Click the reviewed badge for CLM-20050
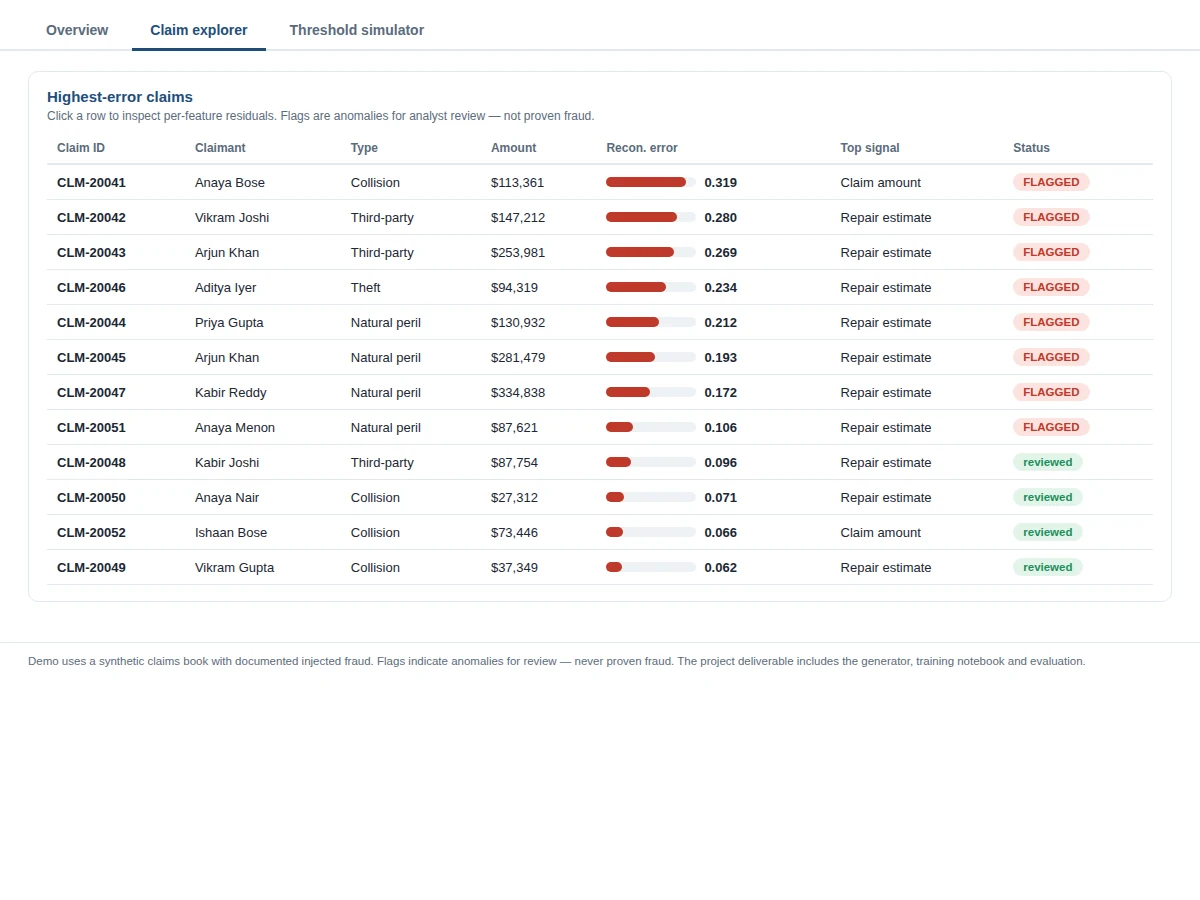1200x900 pixels. tap(1048, 497)
